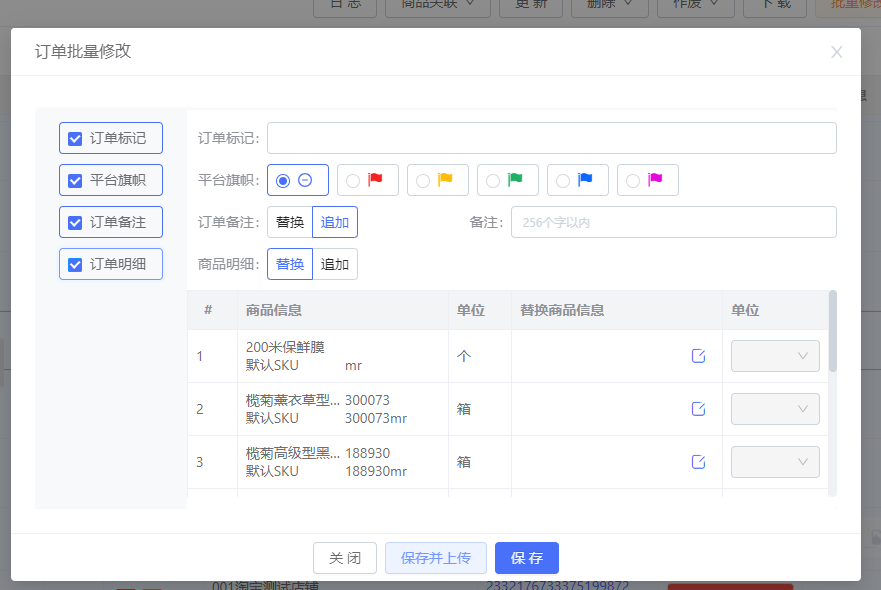Select the red platform flag
This screenshot has height=590, width=881.
point(367,180)
